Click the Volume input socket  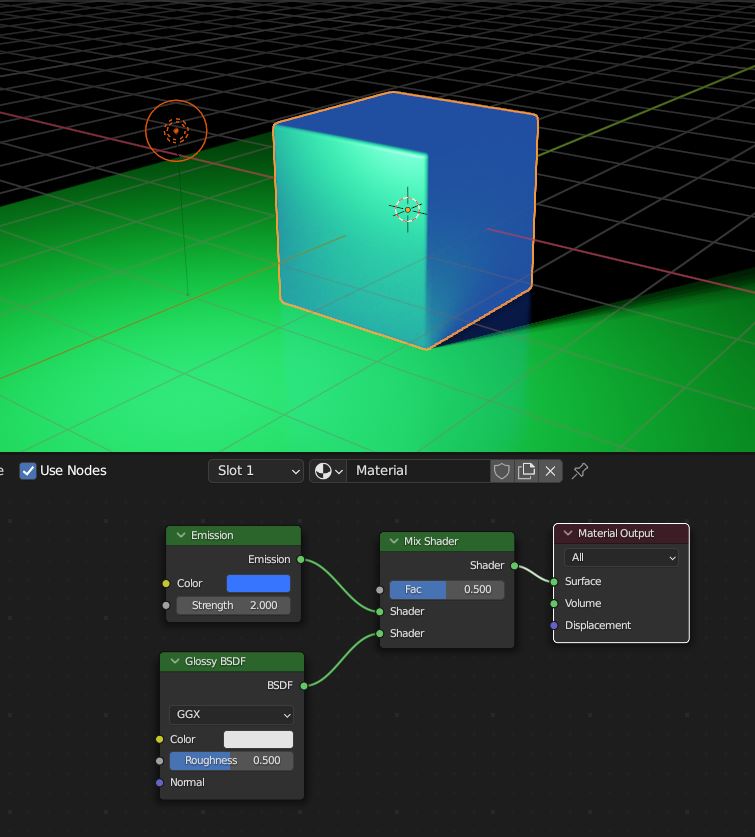coord(554,603)
